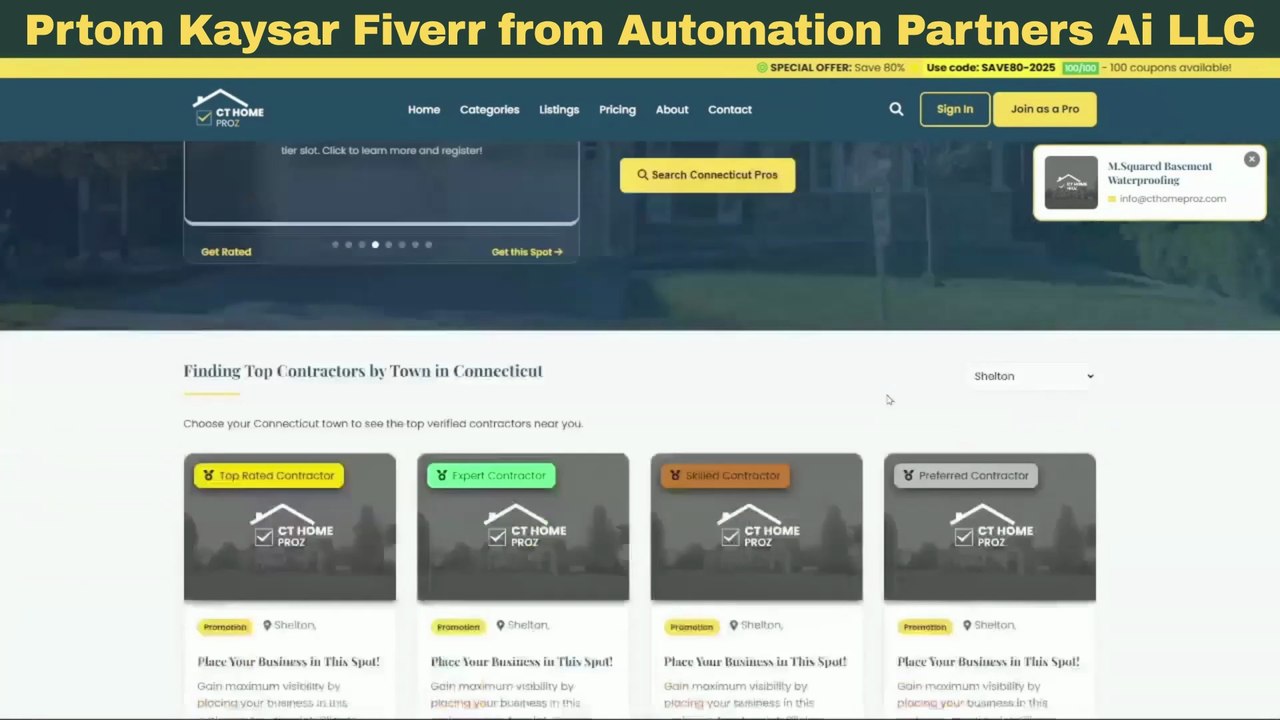Click the Get Rated link
Viewport: 1280px width, 720px height.
(226, 252)
